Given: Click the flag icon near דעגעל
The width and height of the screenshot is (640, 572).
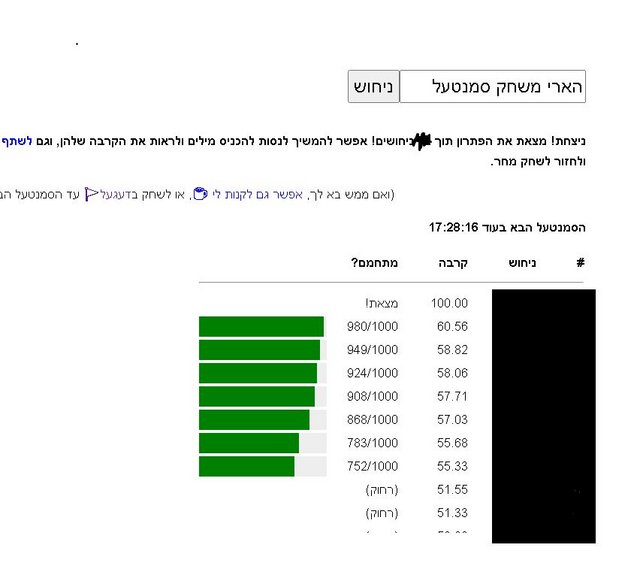Looking at the screenshot, I should pos(91,194).
